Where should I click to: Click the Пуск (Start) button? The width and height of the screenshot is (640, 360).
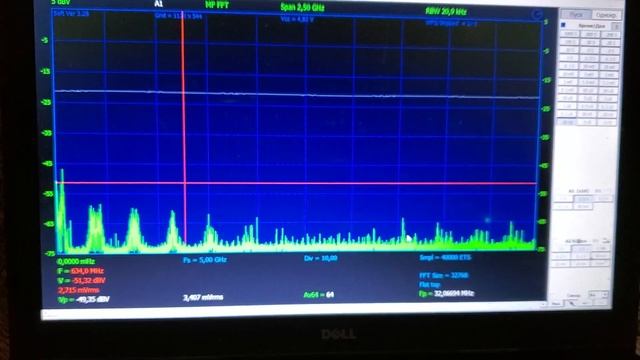pyautogui.click(x=576, y=15)
